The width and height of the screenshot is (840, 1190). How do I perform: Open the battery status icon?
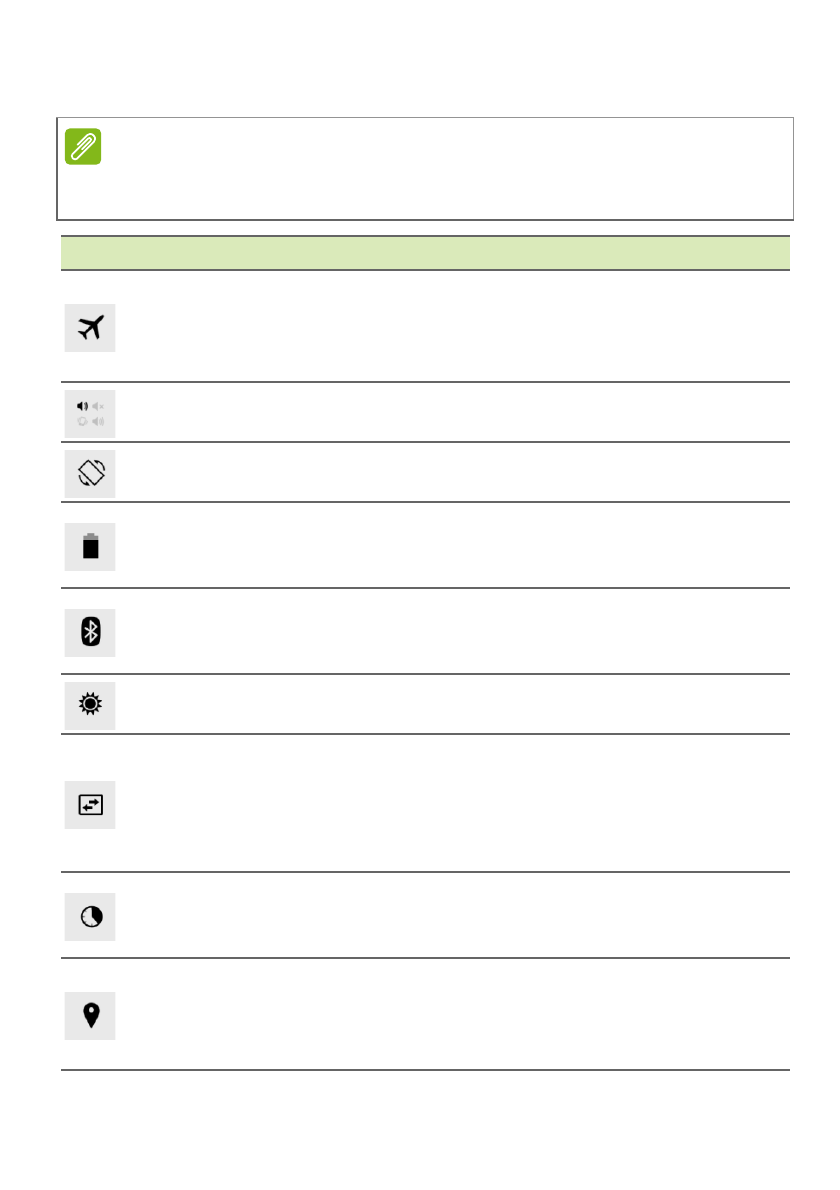tap(90, 546)
